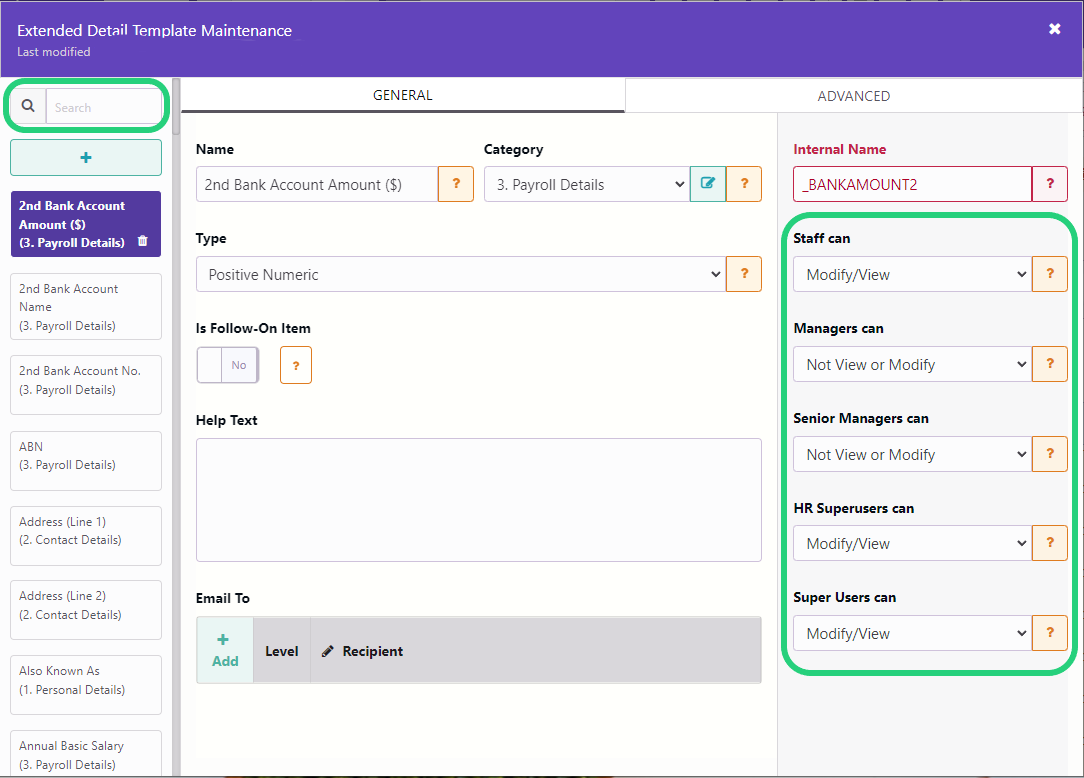Click help icon next to Is Follow-On Item
Image resolution: width=1084 pixels, height=778 pixels.
296,365
